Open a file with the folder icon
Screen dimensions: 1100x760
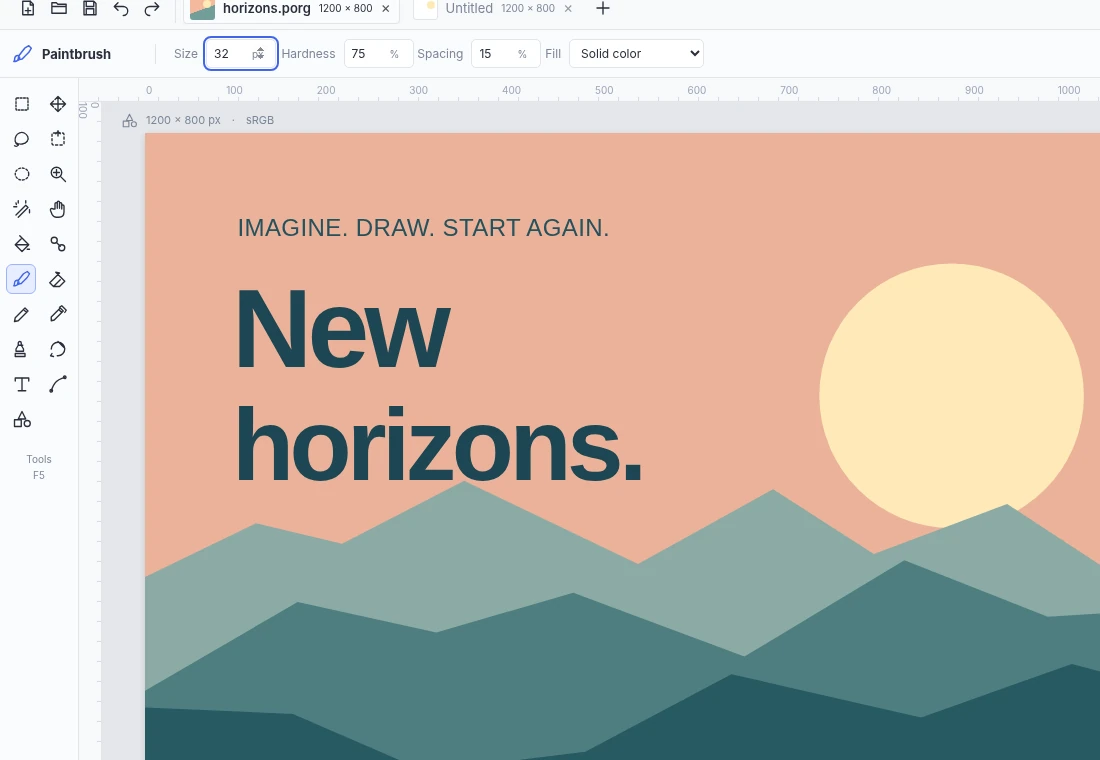pos(59,8)
